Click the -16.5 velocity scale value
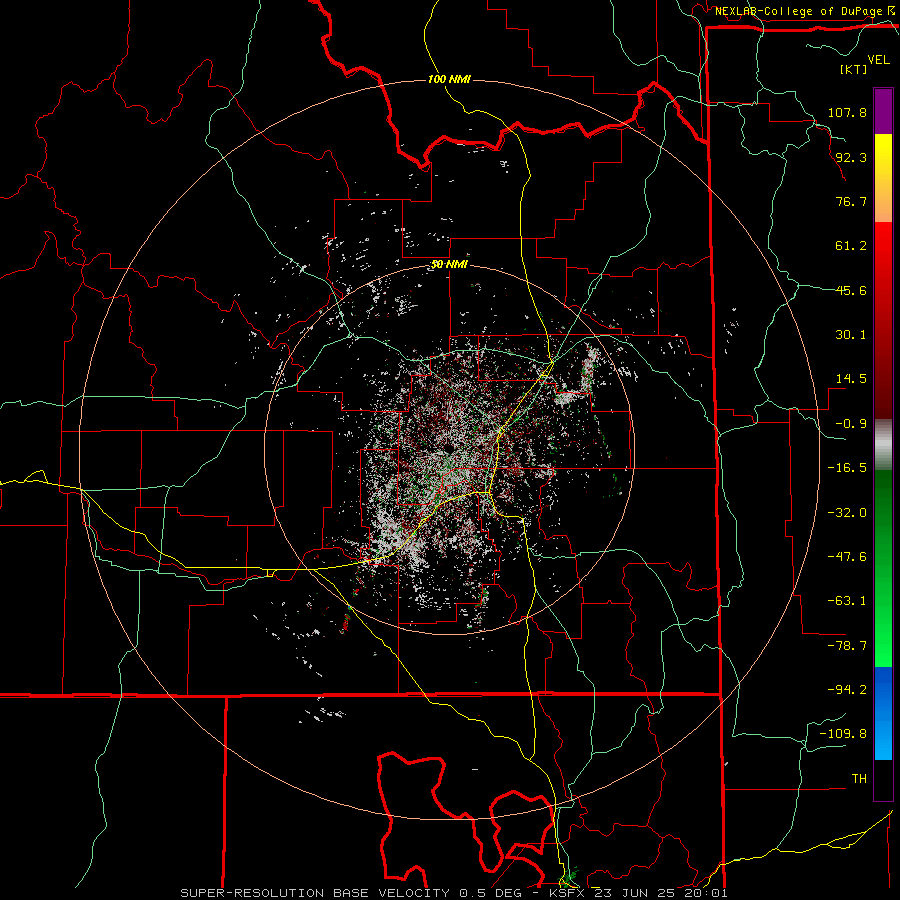This screenshot has height=900, width=900. [847, 468]
